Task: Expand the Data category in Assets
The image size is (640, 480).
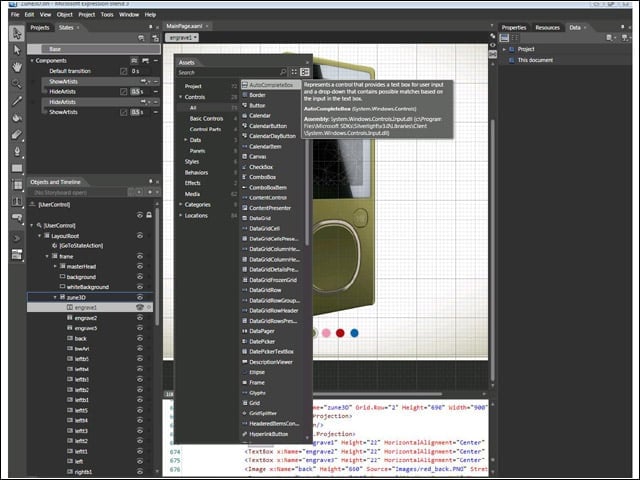Action: (x=186, y=140)
